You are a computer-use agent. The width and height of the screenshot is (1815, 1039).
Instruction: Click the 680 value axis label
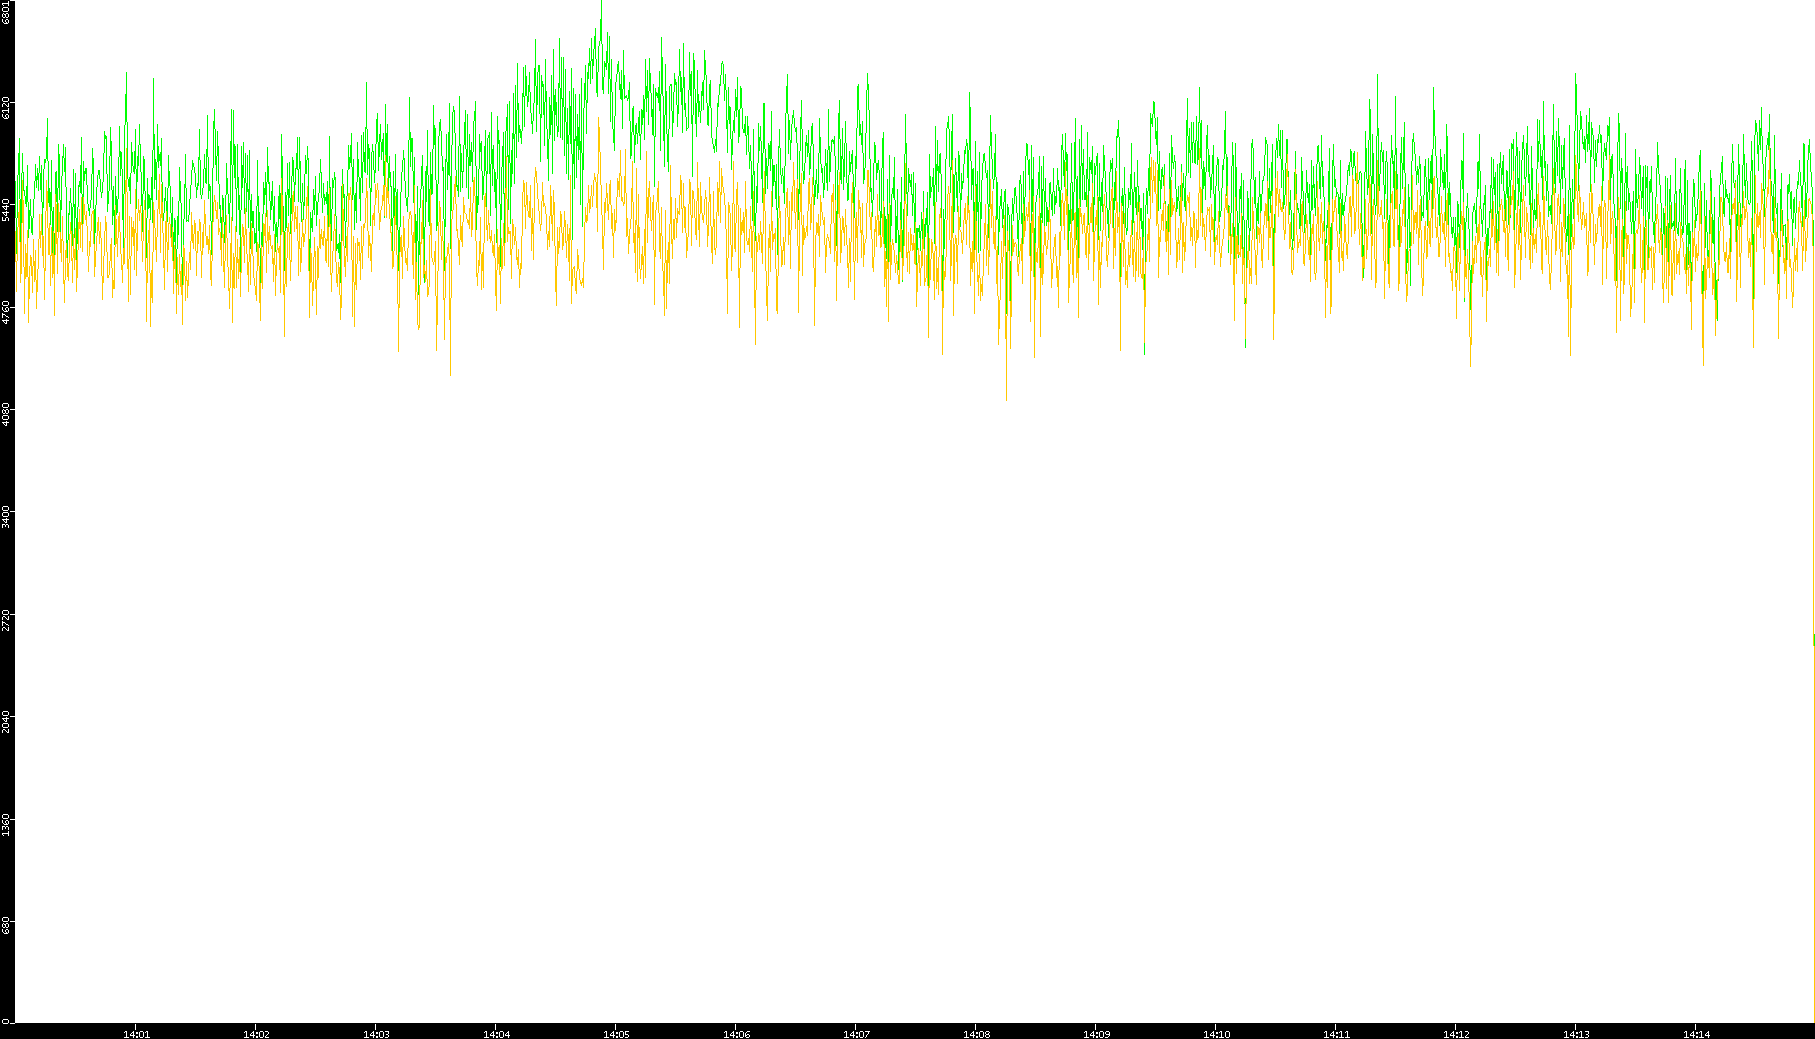tap(7, 925)
